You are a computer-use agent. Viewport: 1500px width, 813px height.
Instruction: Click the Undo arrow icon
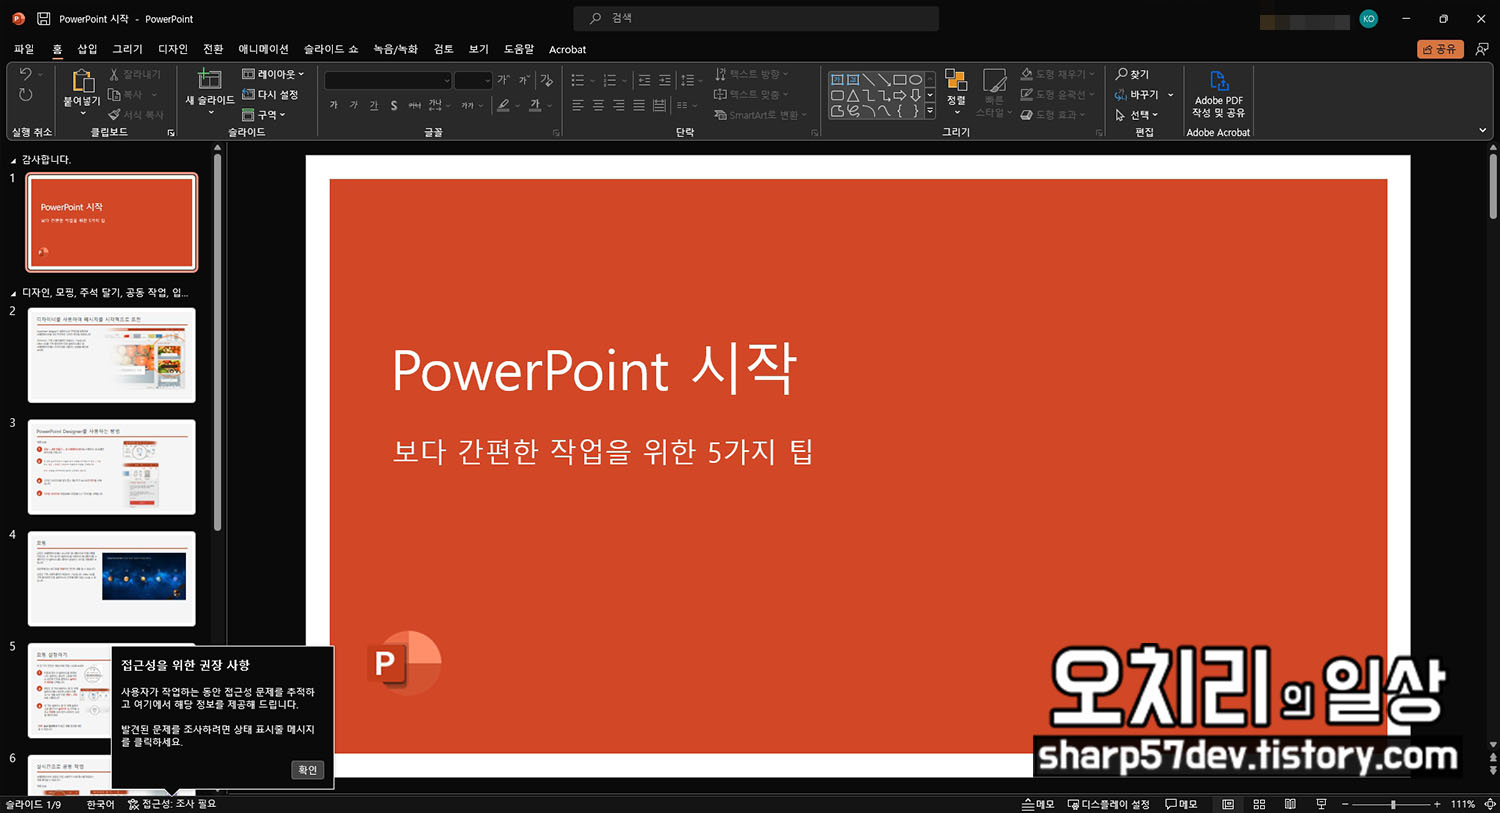(26, 74)
